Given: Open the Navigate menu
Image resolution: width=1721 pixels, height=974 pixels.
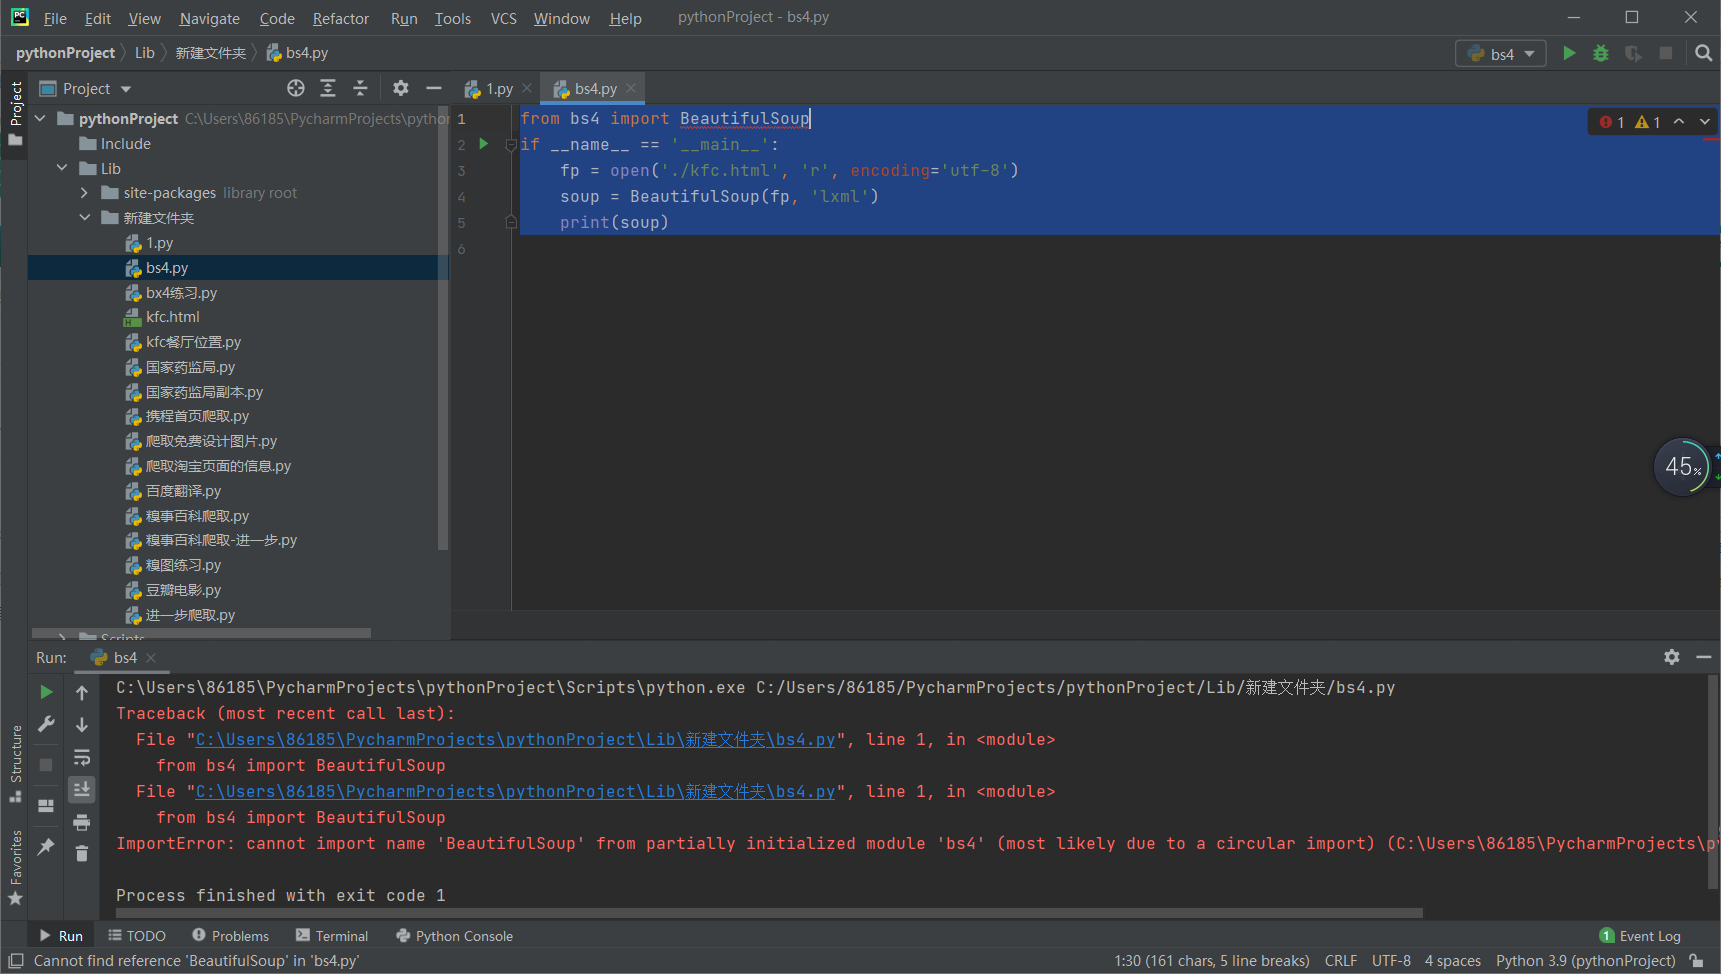Looking at the screenshot, I should click(x=210, y=18).
